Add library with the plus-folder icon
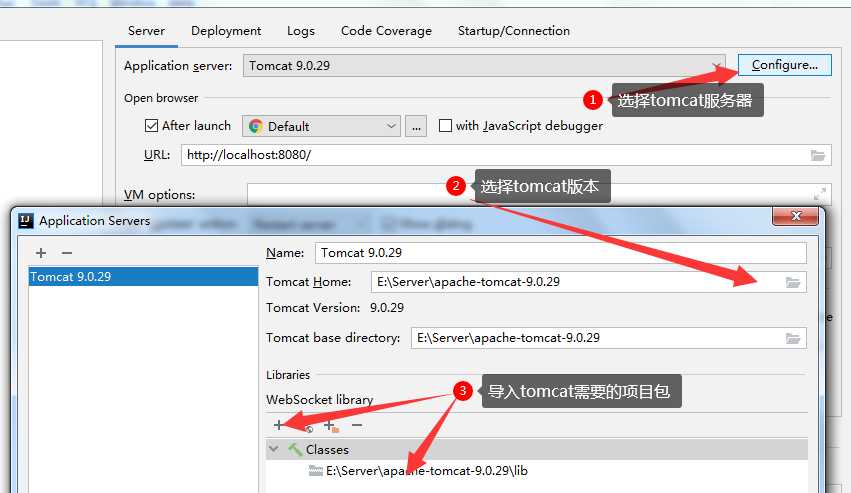 [x=331, y=426]
